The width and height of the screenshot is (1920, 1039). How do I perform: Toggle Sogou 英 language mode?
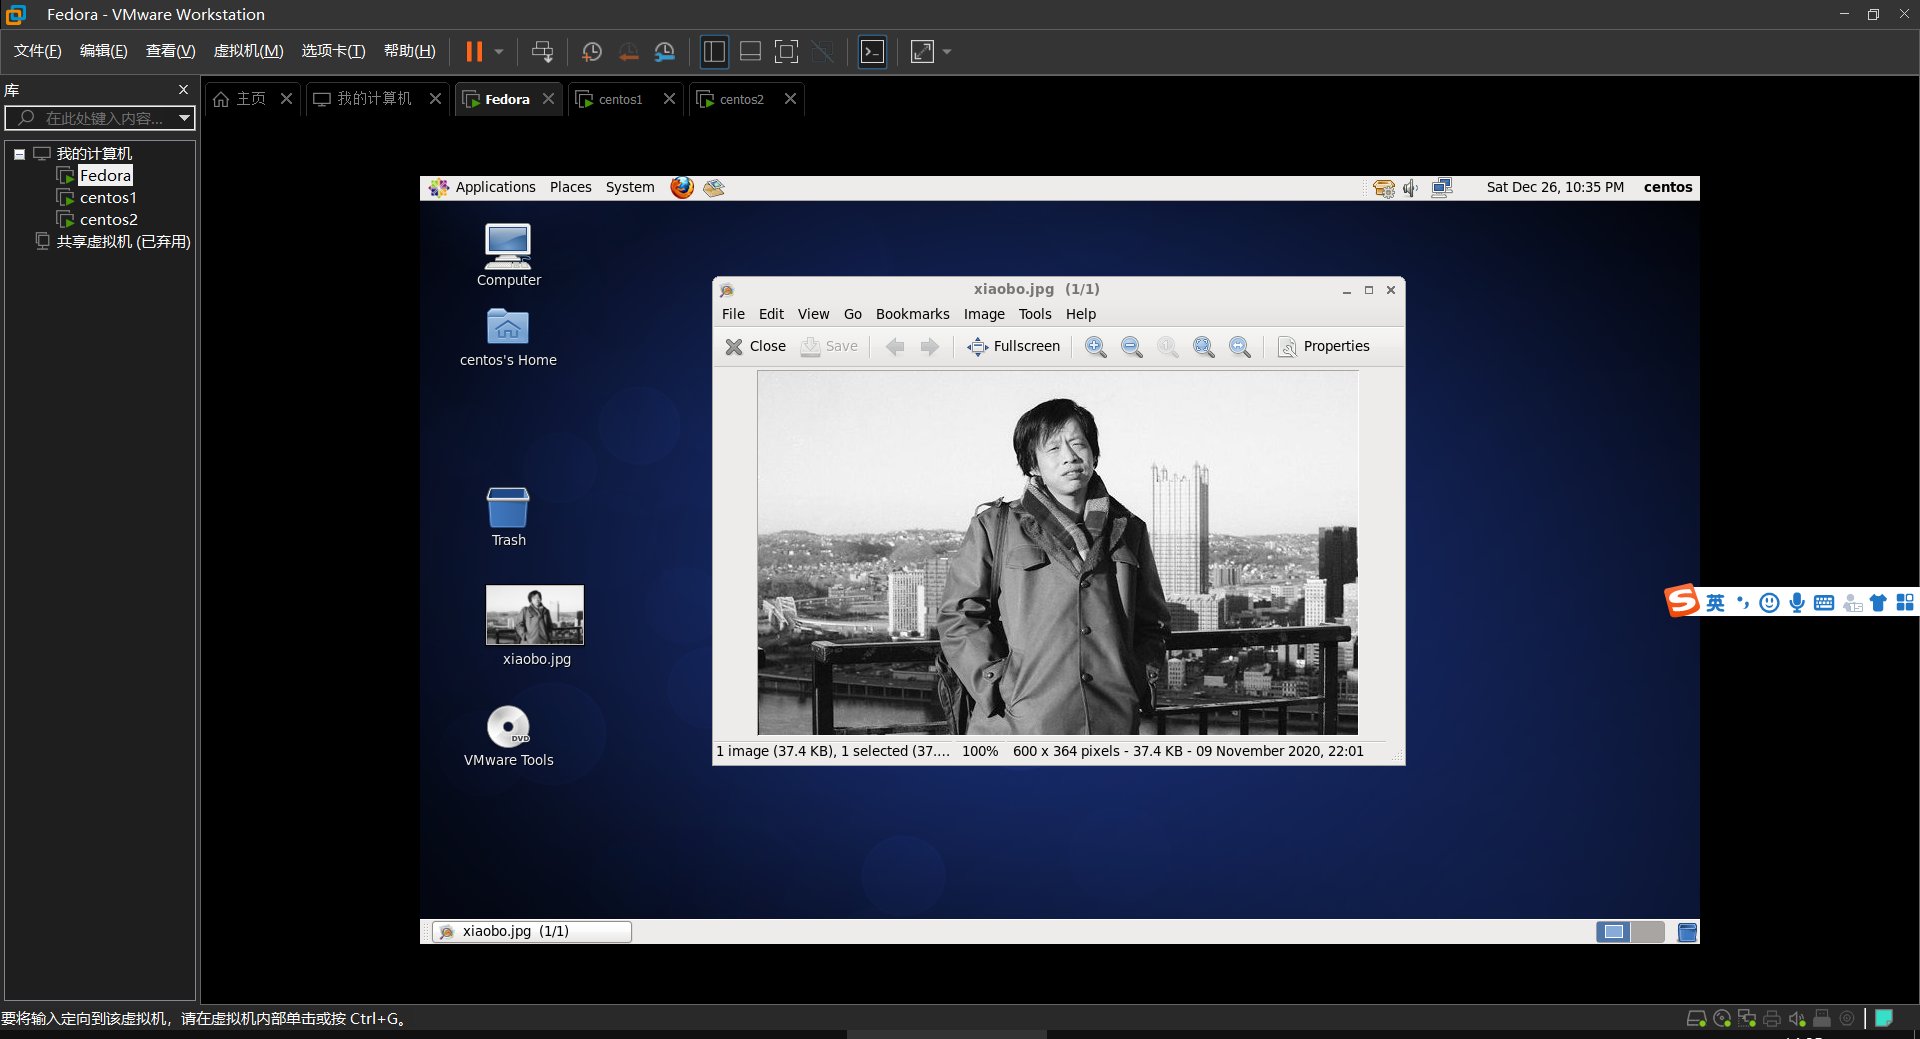(x=1715, y=602)
